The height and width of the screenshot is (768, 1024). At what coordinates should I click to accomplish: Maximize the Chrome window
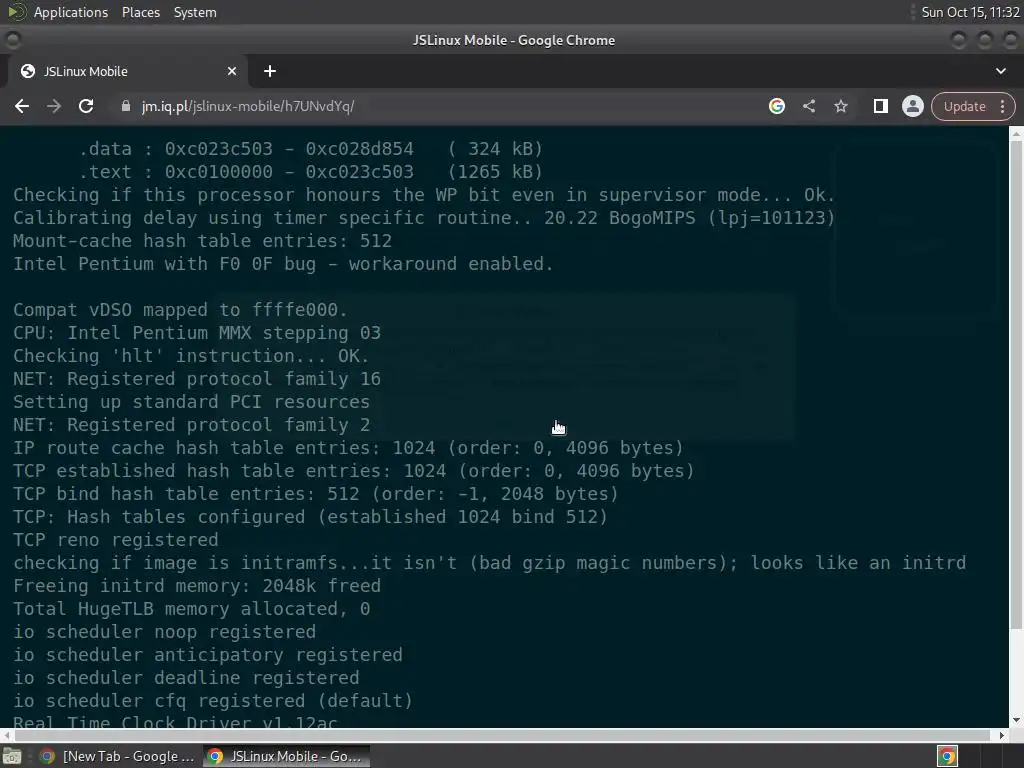coord(985,40)
